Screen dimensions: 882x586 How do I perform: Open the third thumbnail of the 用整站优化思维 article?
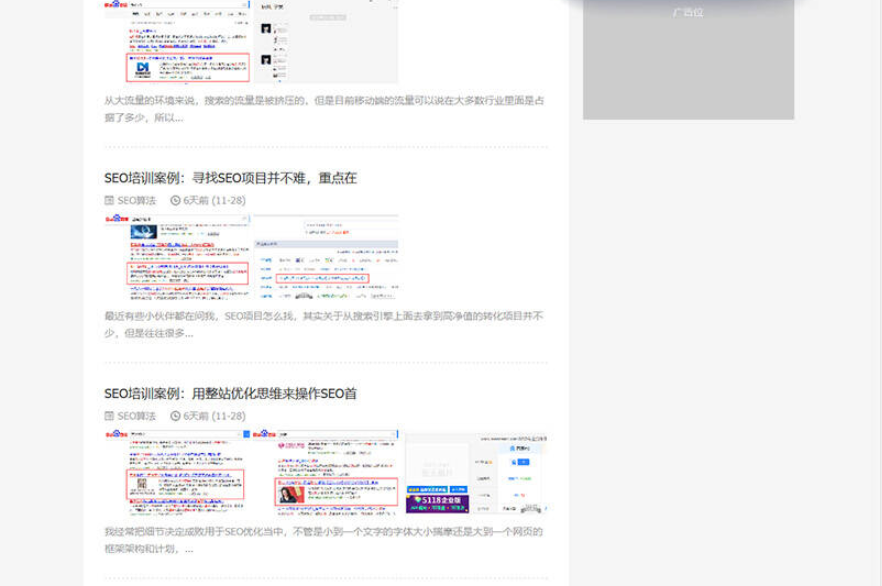476,471
